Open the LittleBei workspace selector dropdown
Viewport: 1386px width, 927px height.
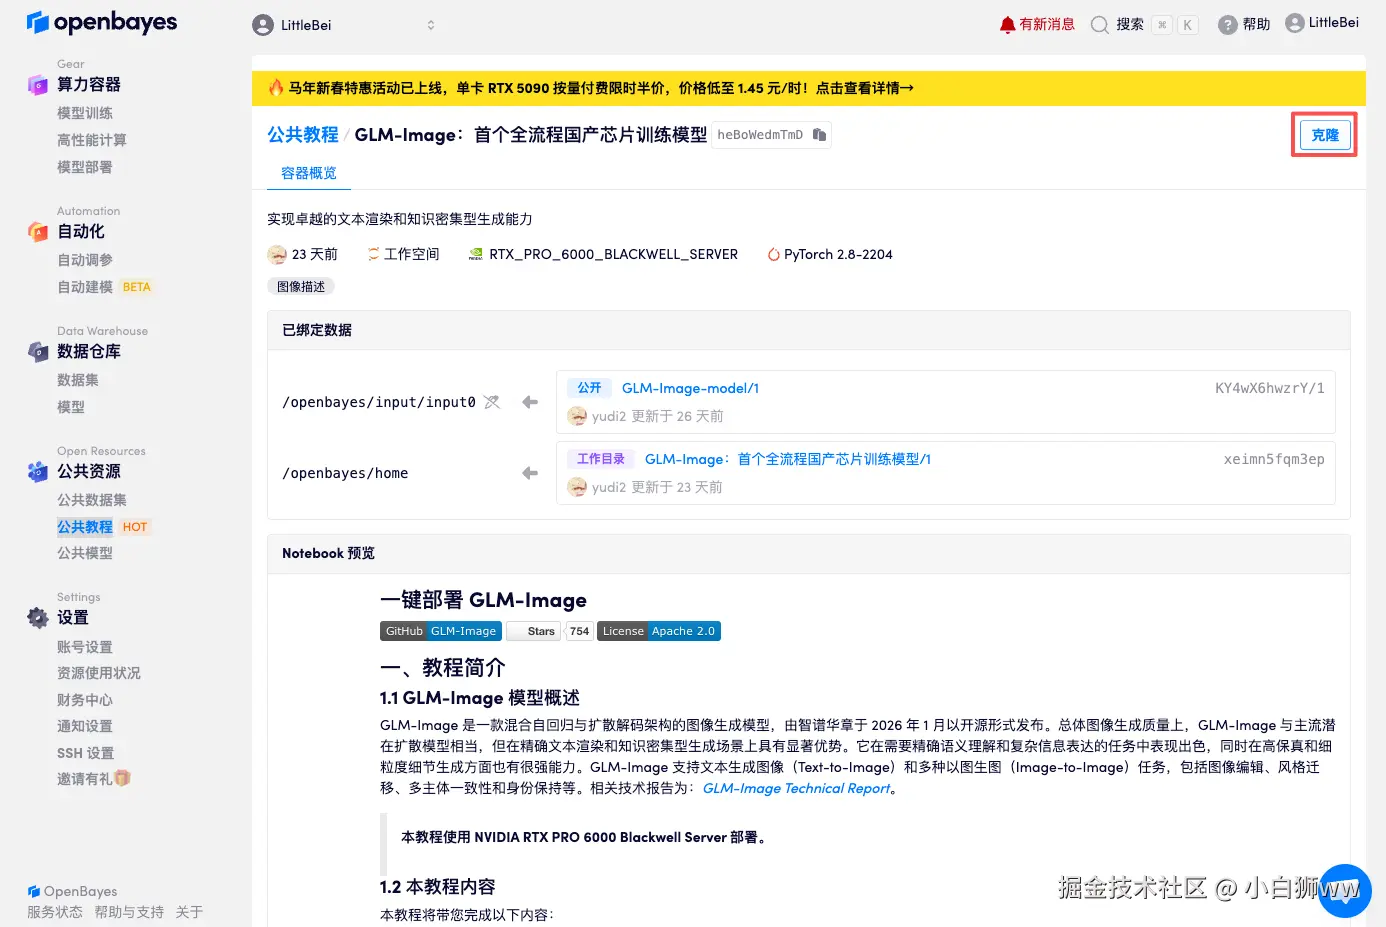tap(344, 25)
